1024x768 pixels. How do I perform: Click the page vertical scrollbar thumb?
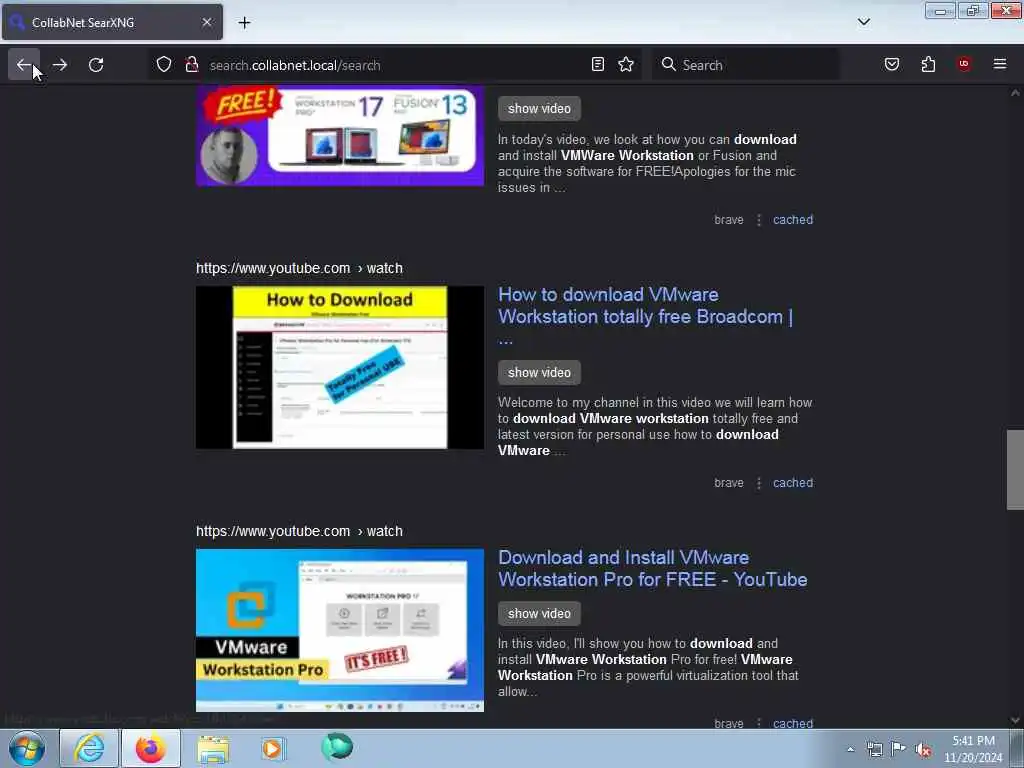coord(1015,470)
